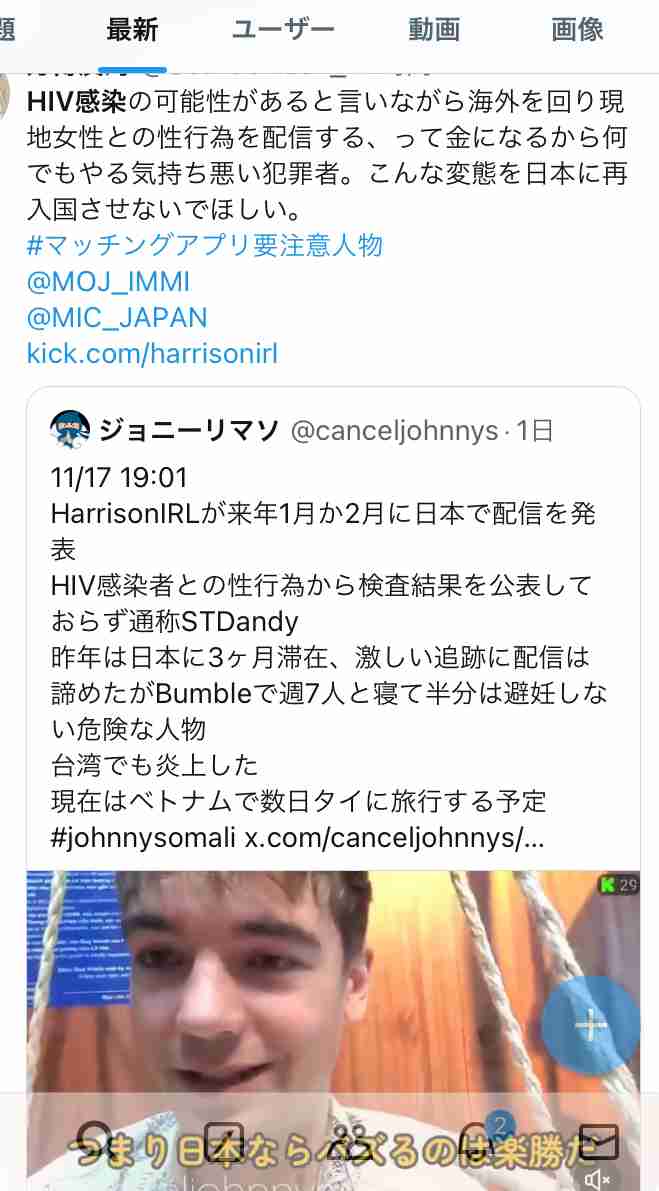Viewport: 659px width, 1191px height.
Task: Switch to the 動画 tab
Action: click(x=434, y=30)
